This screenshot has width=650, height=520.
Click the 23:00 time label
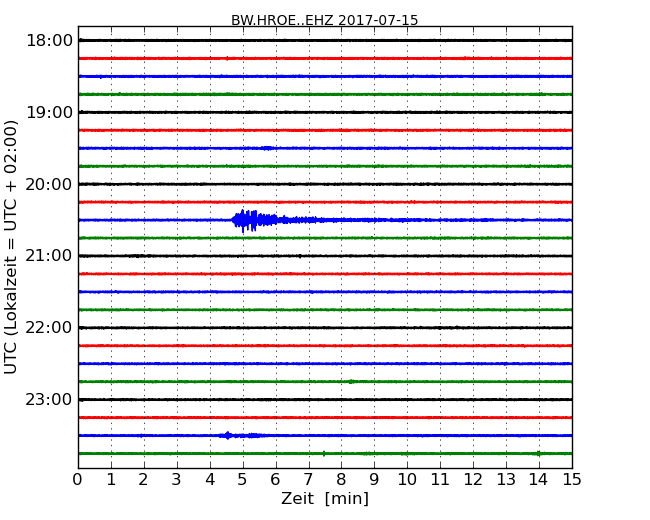pyautogui.click(x=49, y=399)
